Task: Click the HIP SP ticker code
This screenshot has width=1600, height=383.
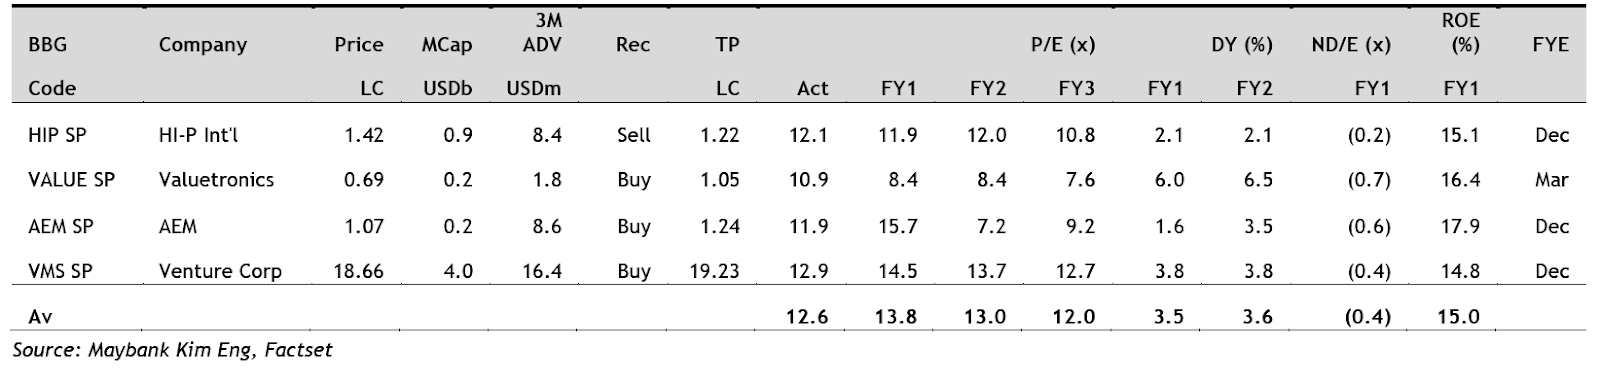Action: pyautogui.click(x=57, y=135)
